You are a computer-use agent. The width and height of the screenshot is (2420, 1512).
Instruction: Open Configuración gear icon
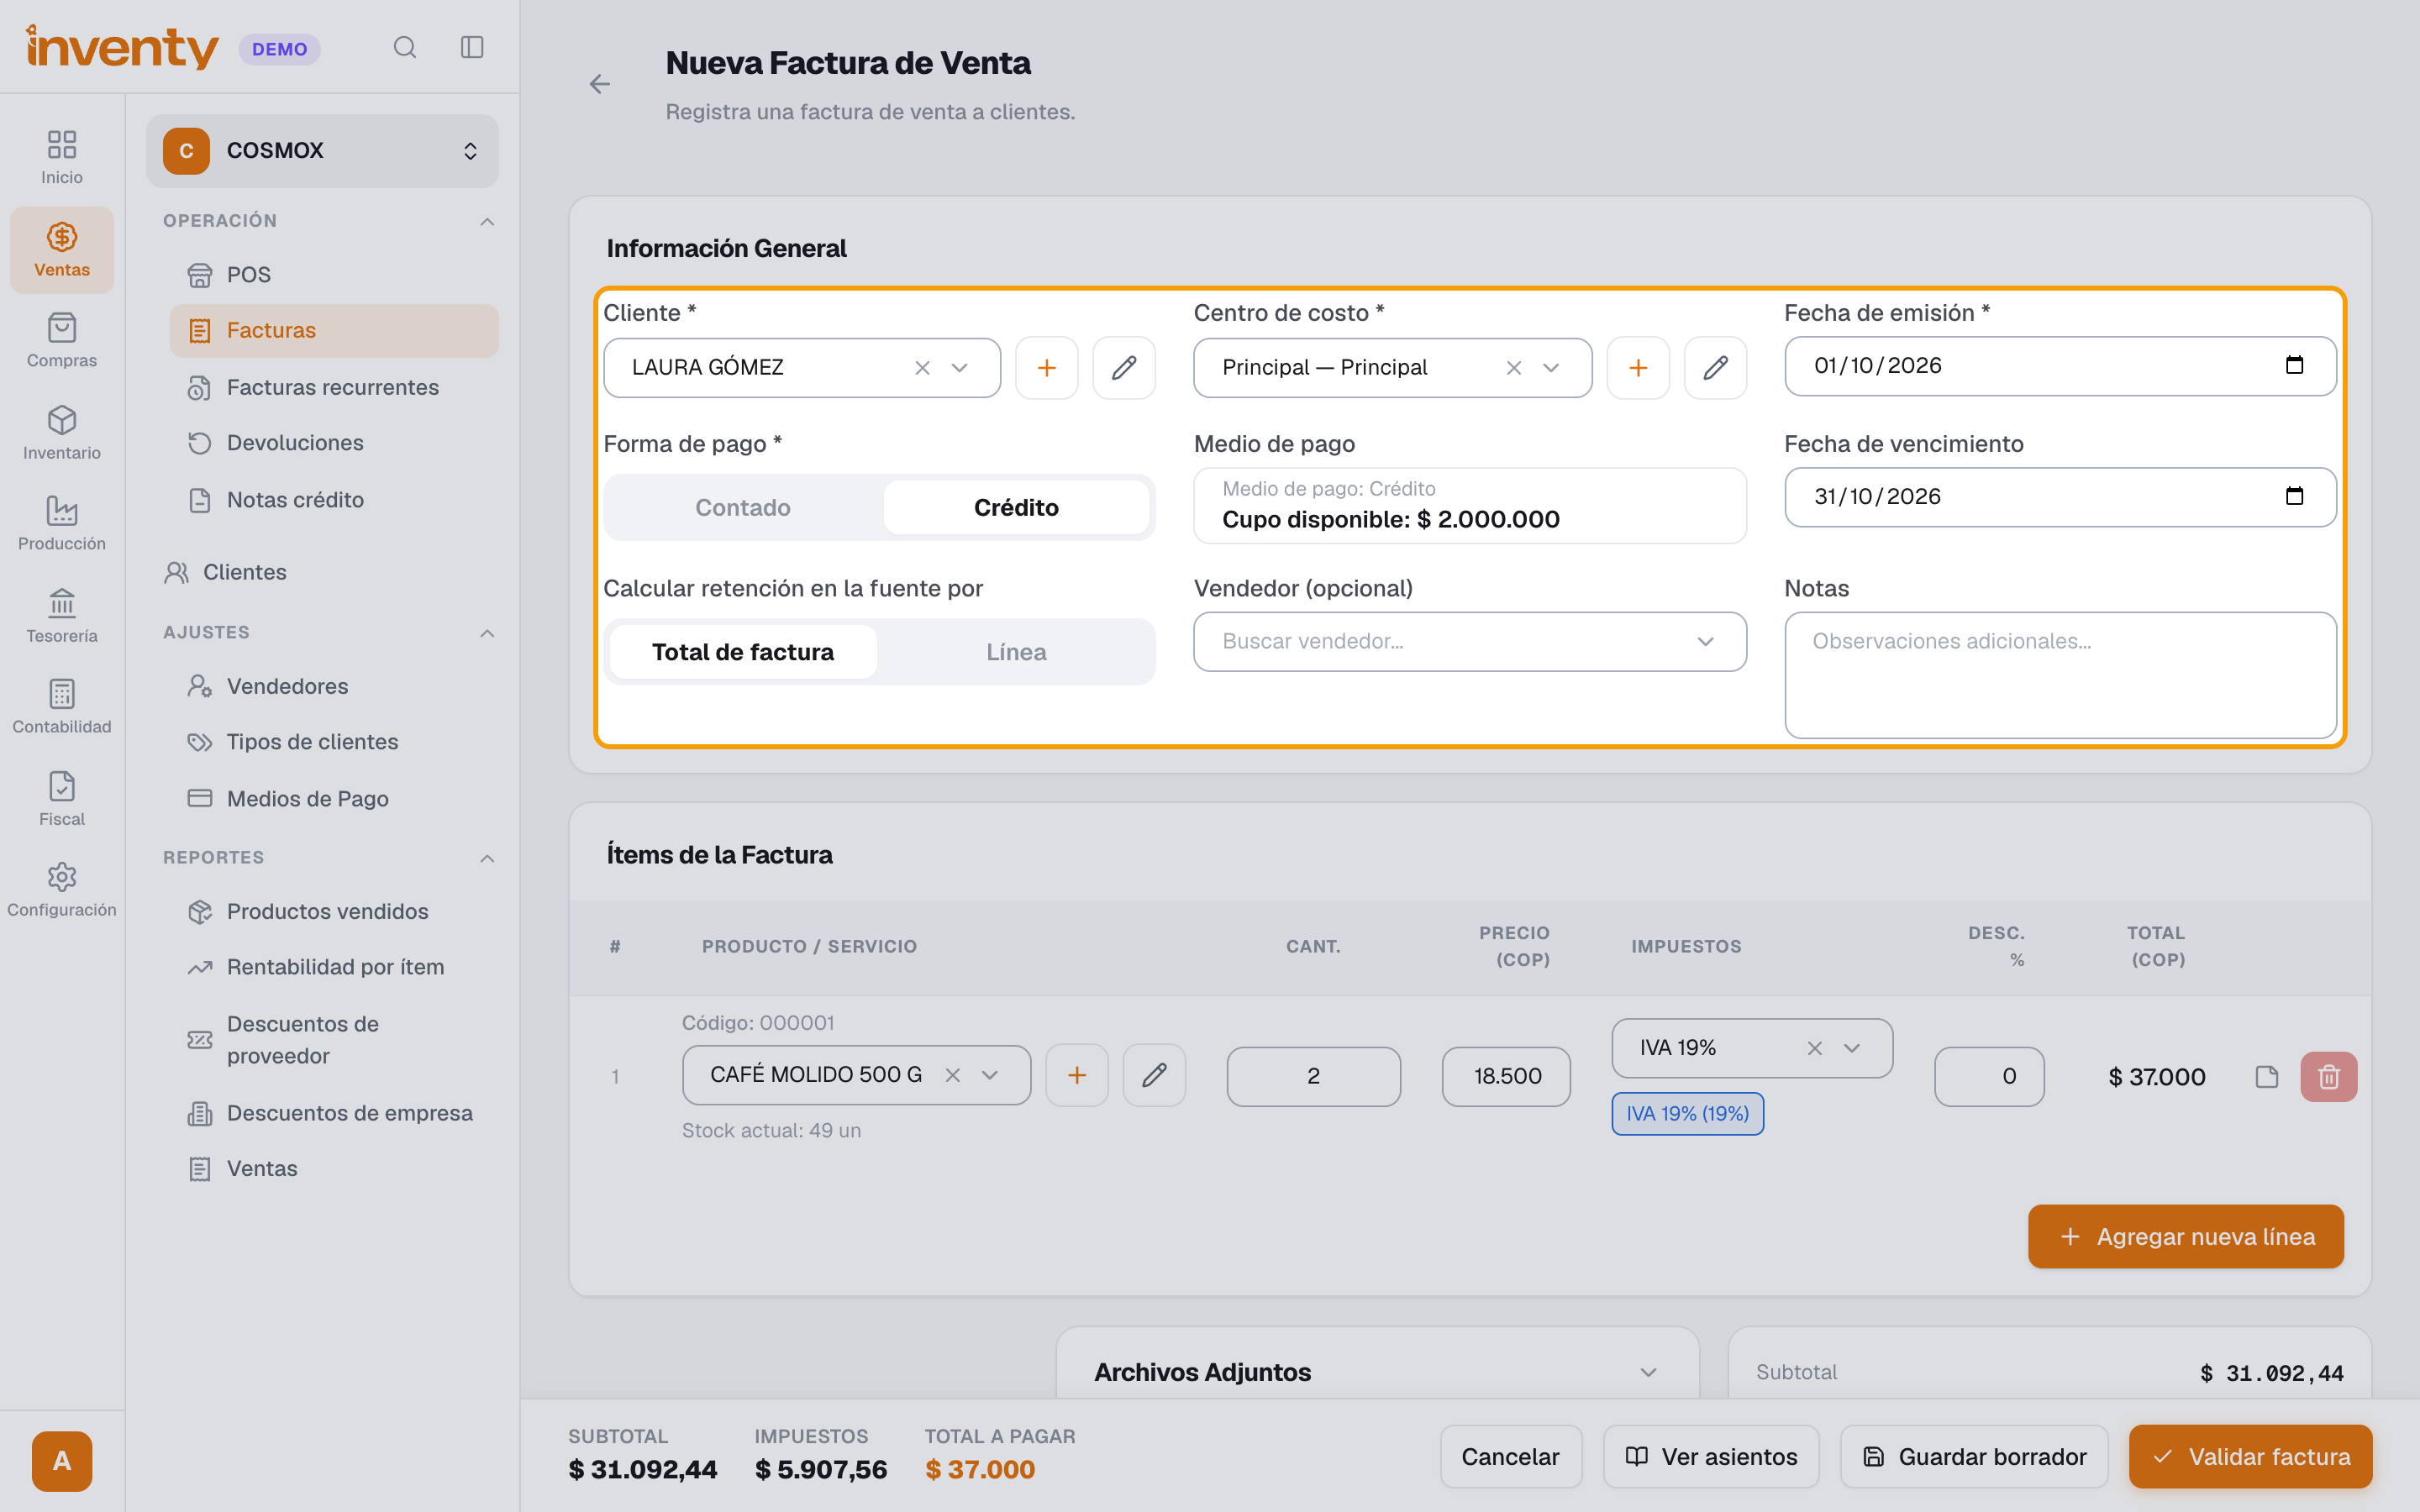[x=62, y=890]
